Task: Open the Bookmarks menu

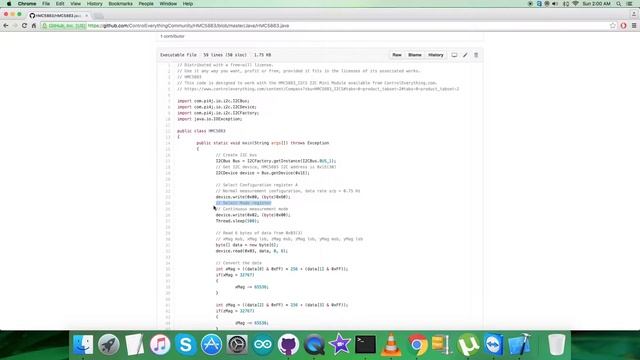Action: (120, 4)
